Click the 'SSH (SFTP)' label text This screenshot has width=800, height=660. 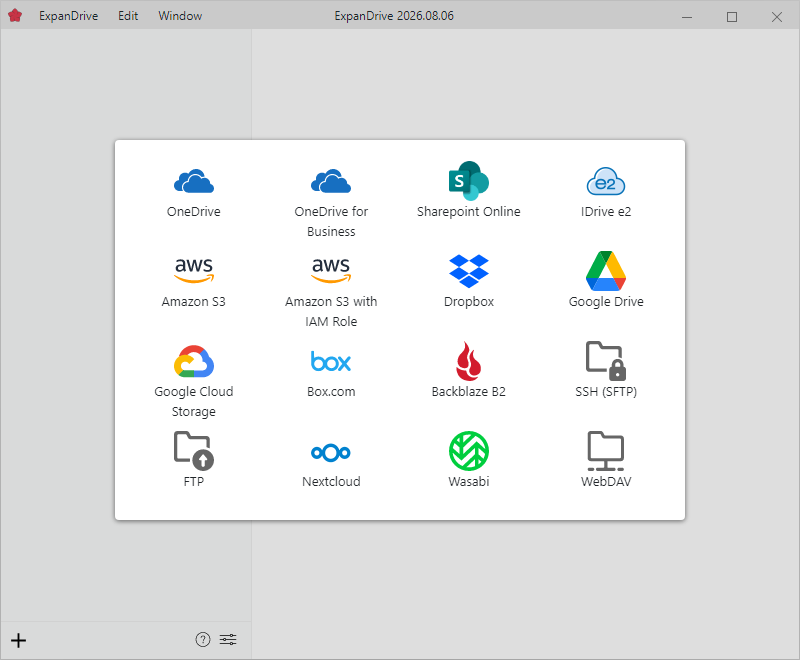click(606, 392)
